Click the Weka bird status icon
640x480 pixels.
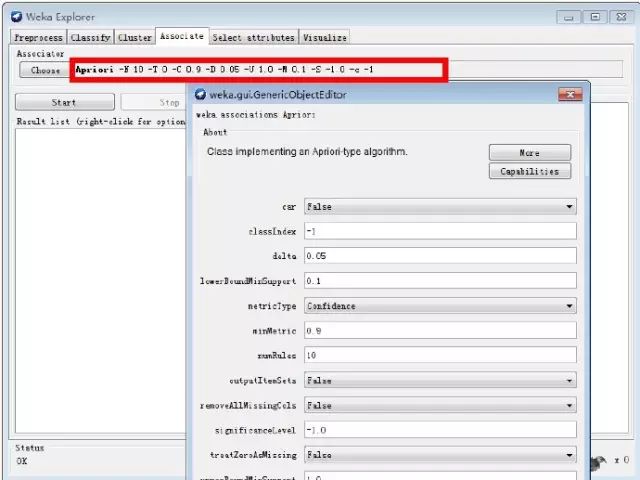[599, 462]
